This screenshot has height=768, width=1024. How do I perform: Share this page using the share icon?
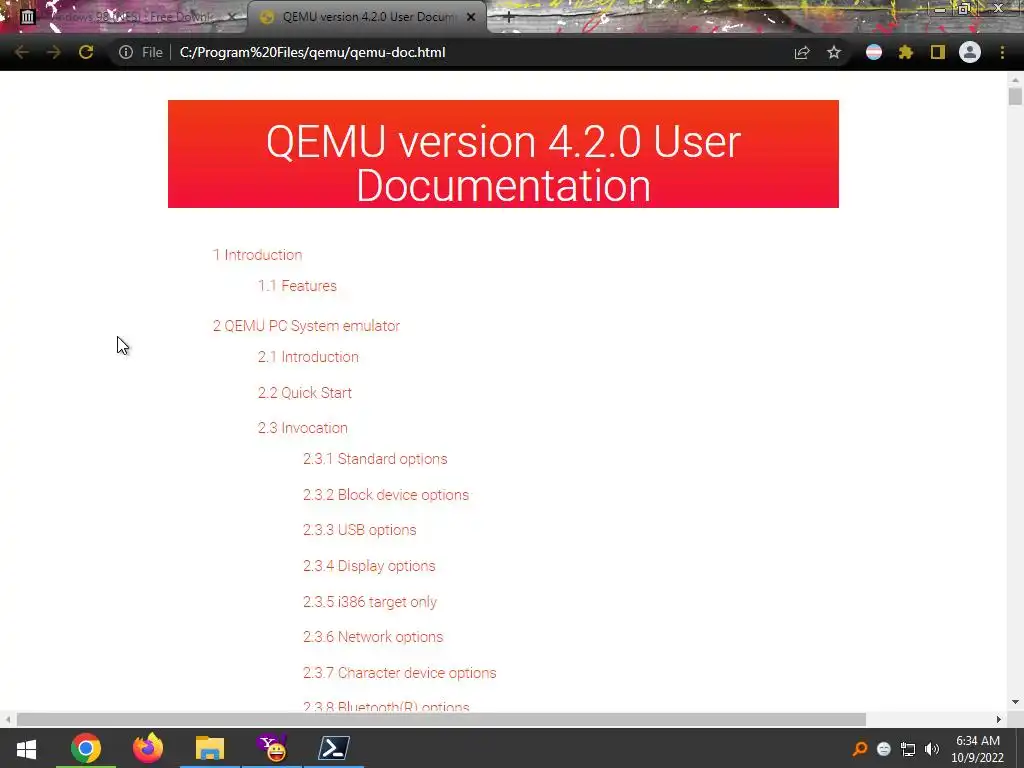point(802,52)
